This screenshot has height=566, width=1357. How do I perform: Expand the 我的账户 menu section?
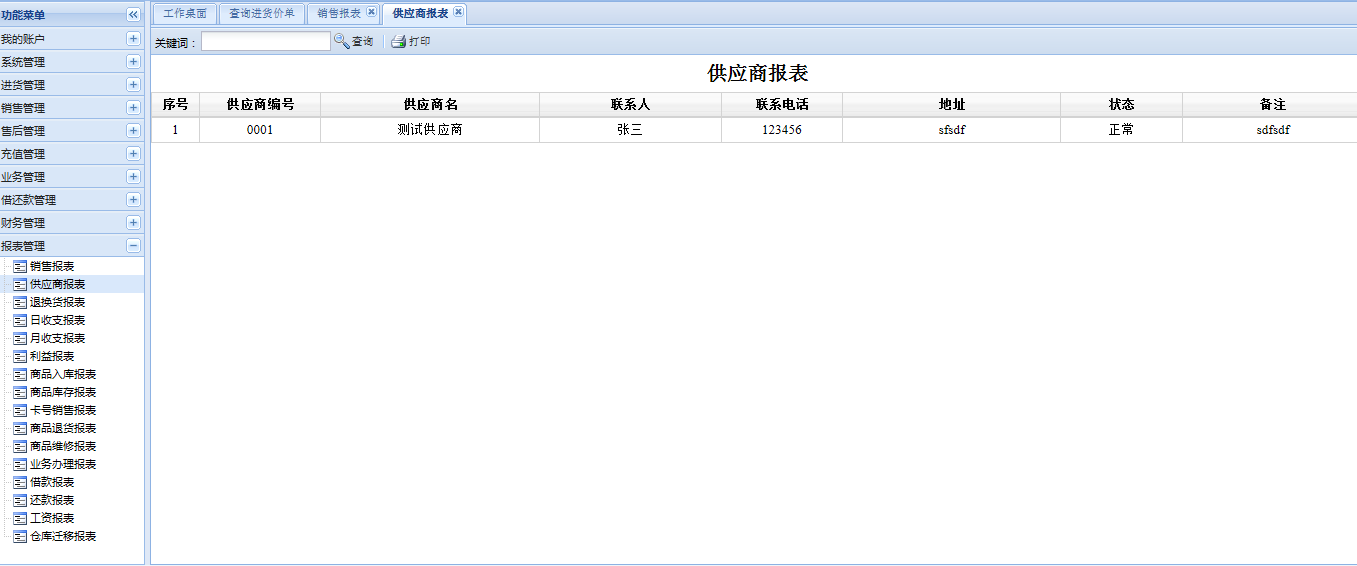coord(133,39)
